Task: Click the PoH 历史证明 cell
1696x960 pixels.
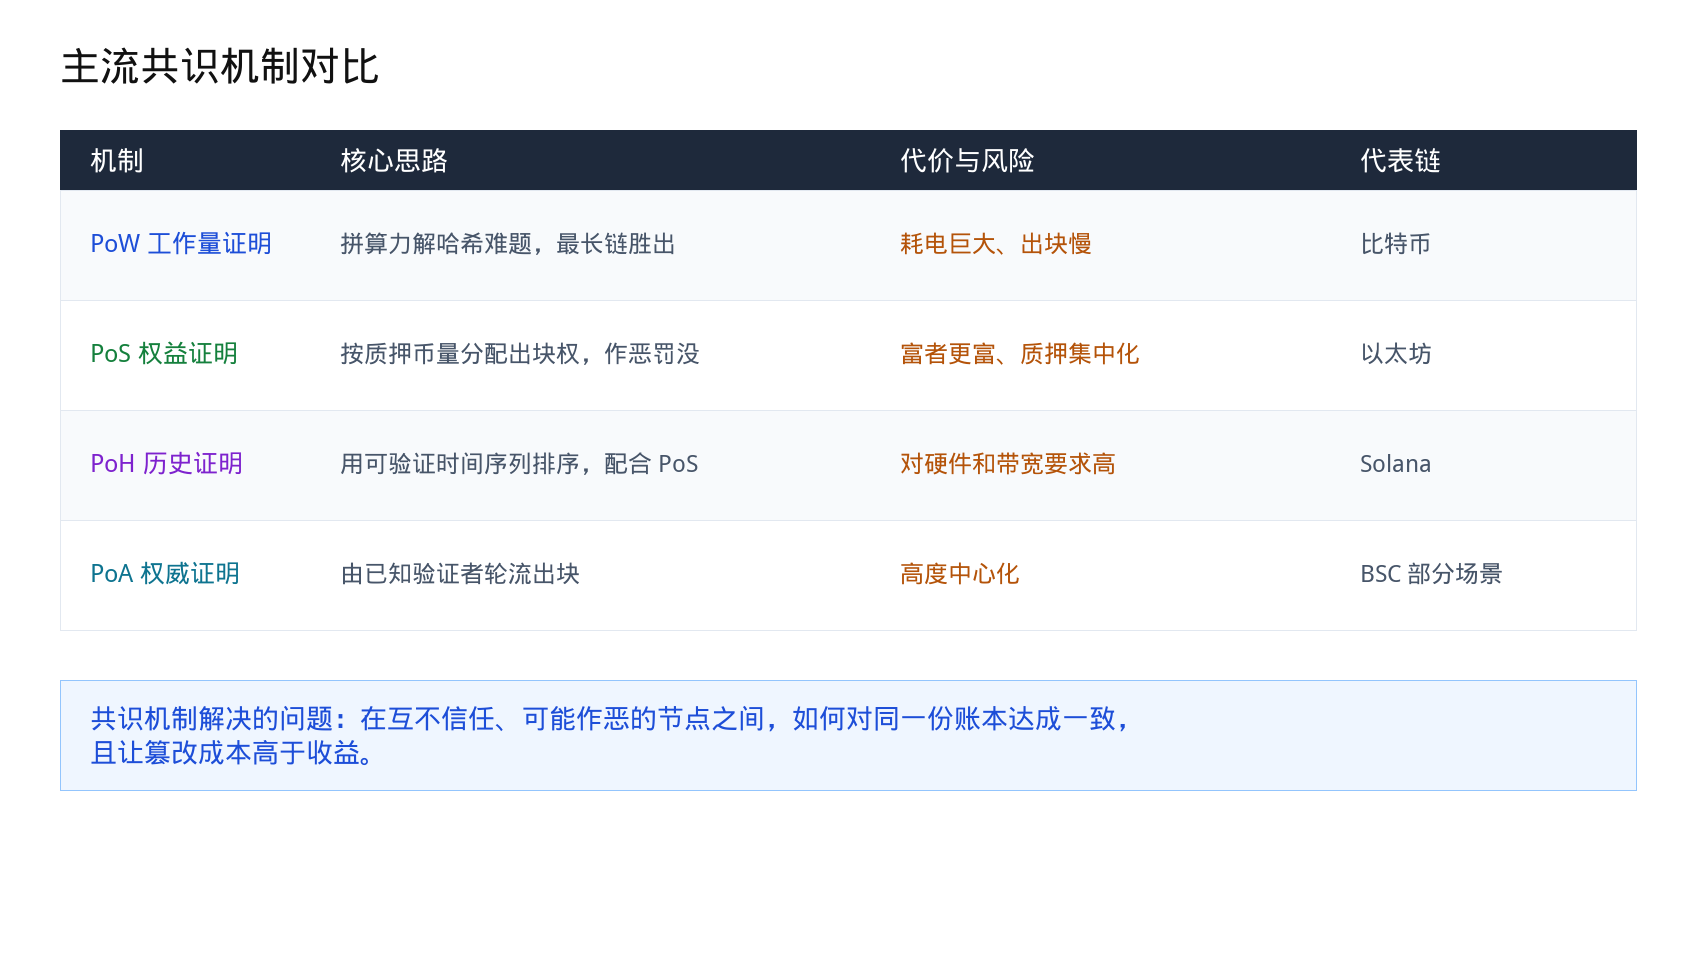Action: (x=166, y=464)
